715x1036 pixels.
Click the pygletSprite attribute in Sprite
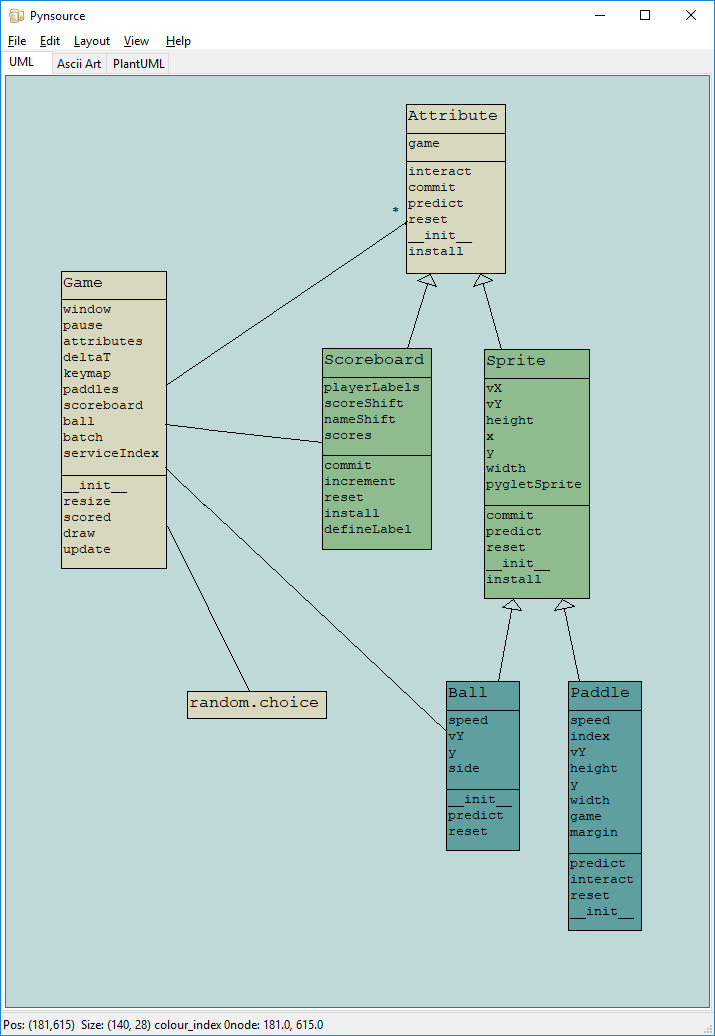point(533,485)
